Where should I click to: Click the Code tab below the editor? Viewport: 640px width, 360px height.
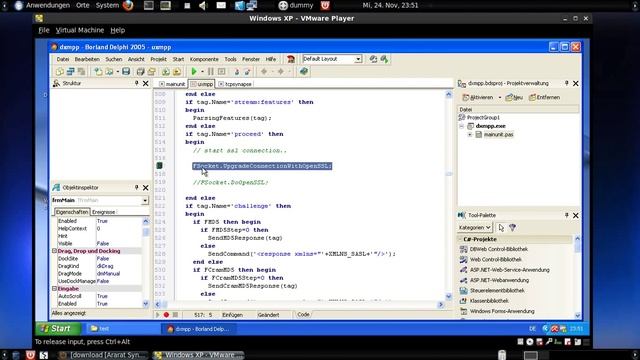click(303, 314)
